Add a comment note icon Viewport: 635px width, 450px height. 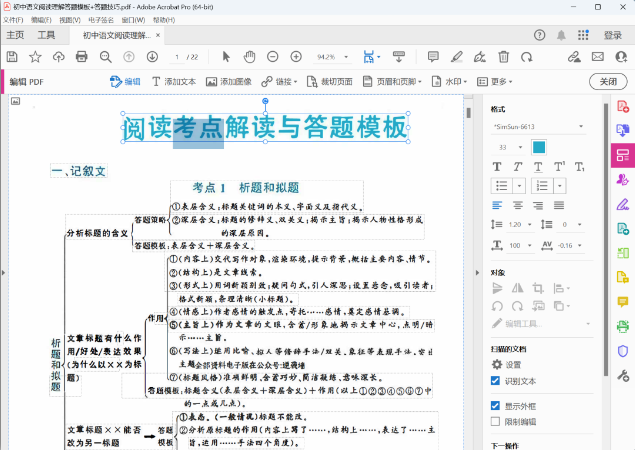(x=433, y=57)
